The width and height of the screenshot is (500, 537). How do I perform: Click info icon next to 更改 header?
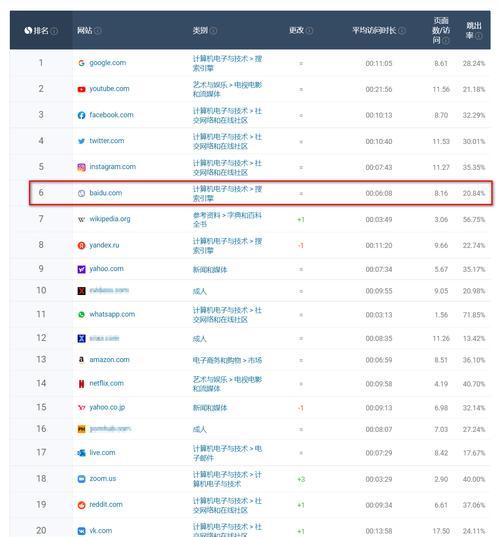click(309, 31)
